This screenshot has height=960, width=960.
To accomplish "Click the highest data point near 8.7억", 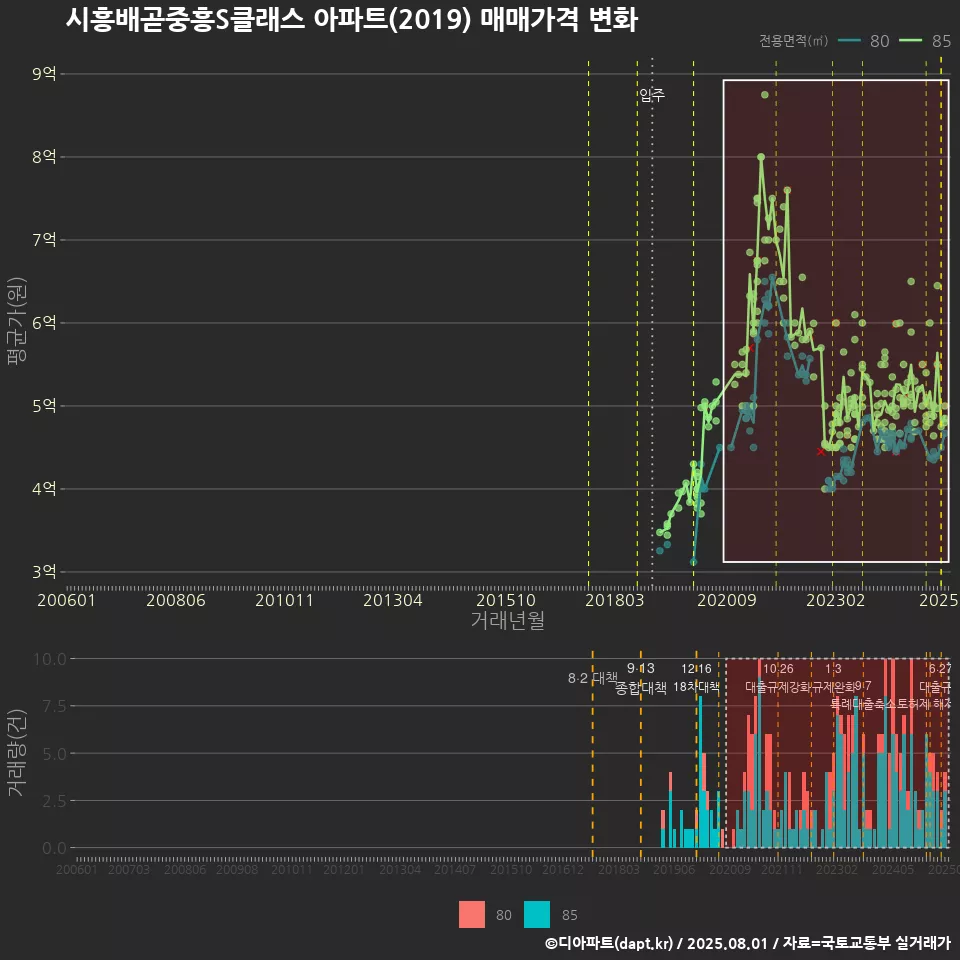I will (765, 95).
